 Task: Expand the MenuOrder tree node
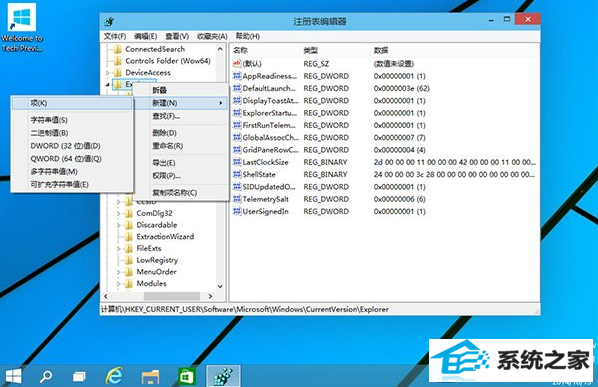point(119,272)
